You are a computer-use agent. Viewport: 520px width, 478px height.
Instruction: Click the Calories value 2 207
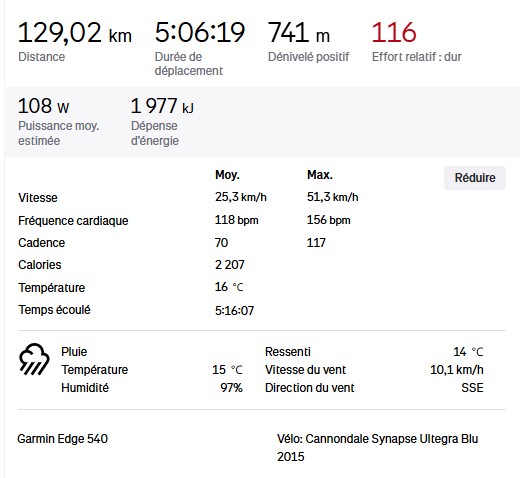pos(230,265)
